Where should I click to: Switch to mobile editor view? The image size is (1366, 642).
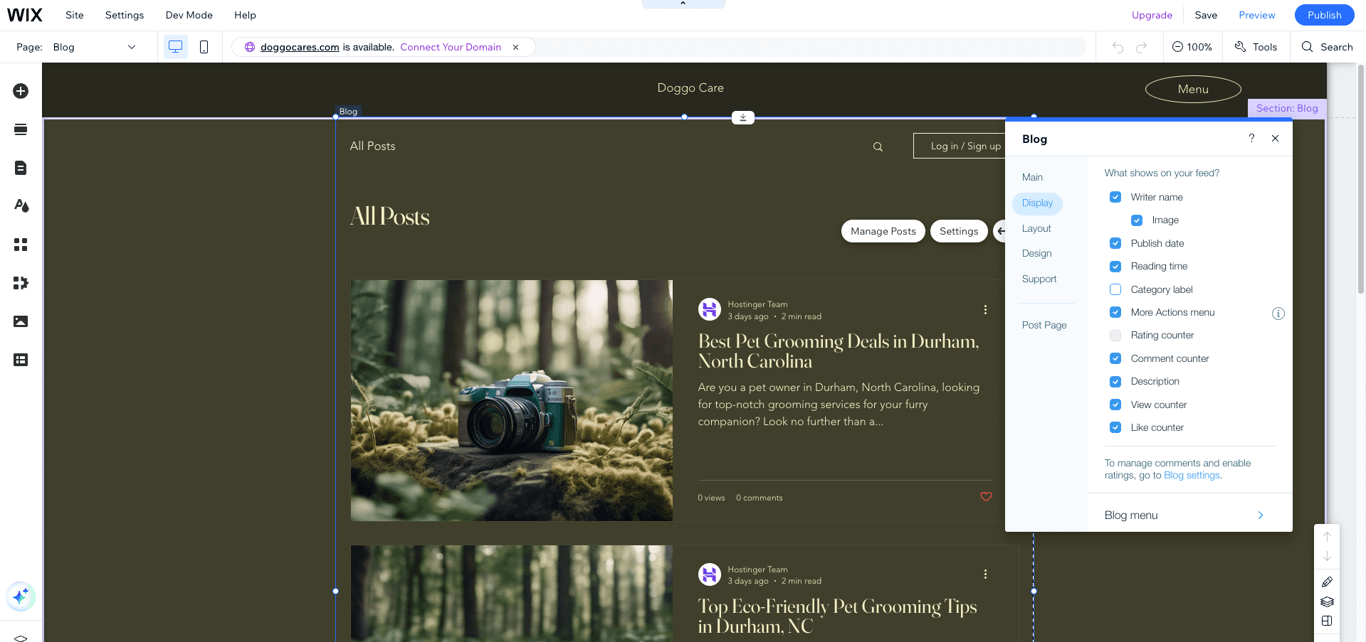[x=204, y=46]
